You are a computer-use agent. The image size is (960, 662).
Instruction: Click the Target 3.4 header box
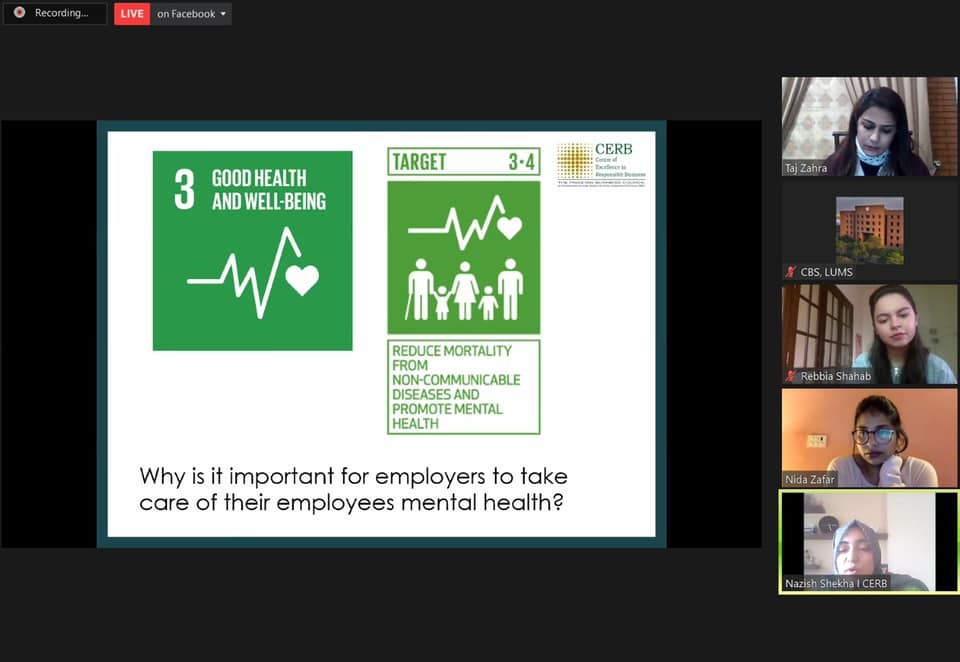463,162
